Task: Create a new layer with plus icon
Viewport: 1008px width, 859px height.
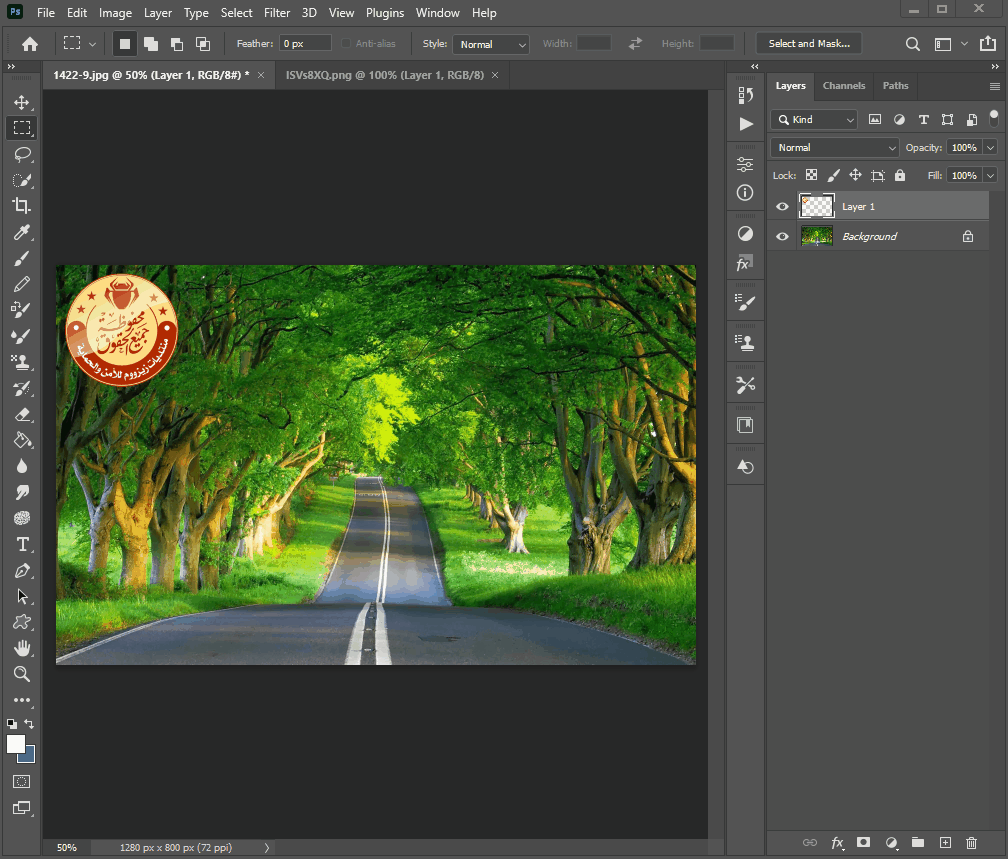Action: [945, 842]
